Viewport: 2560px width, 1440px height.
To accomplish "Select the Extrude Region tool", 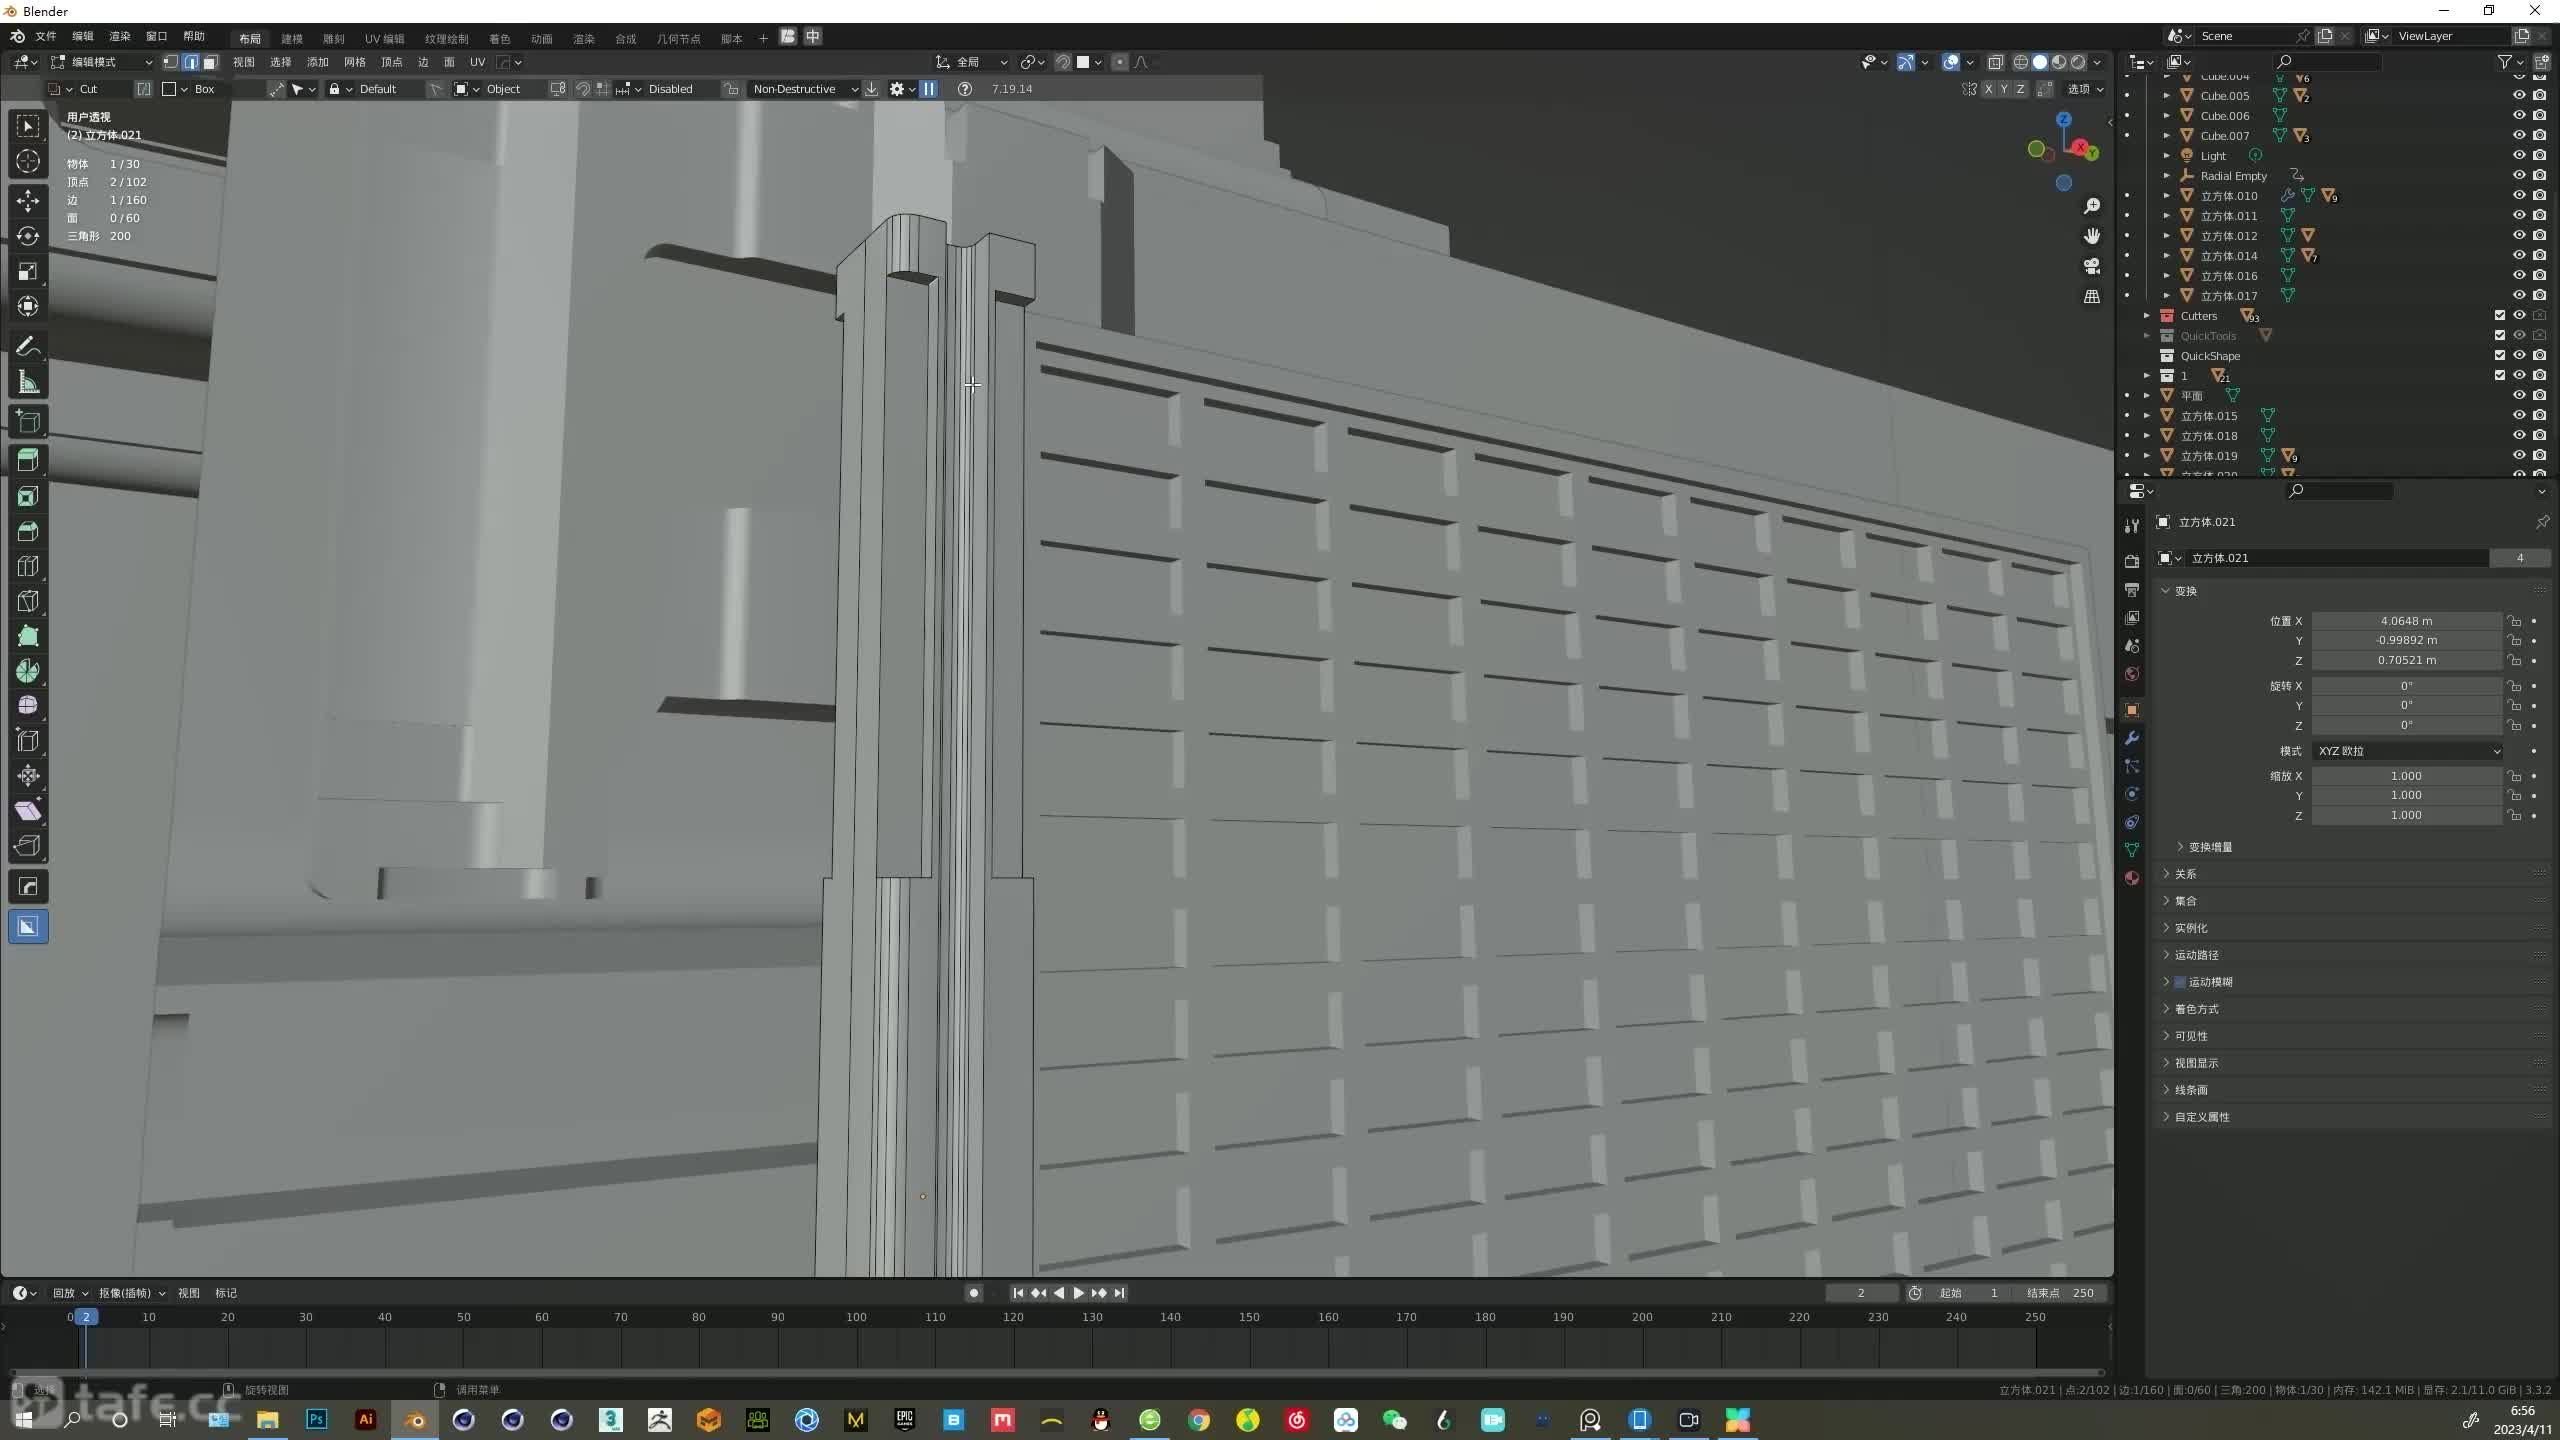I will 28,460.
